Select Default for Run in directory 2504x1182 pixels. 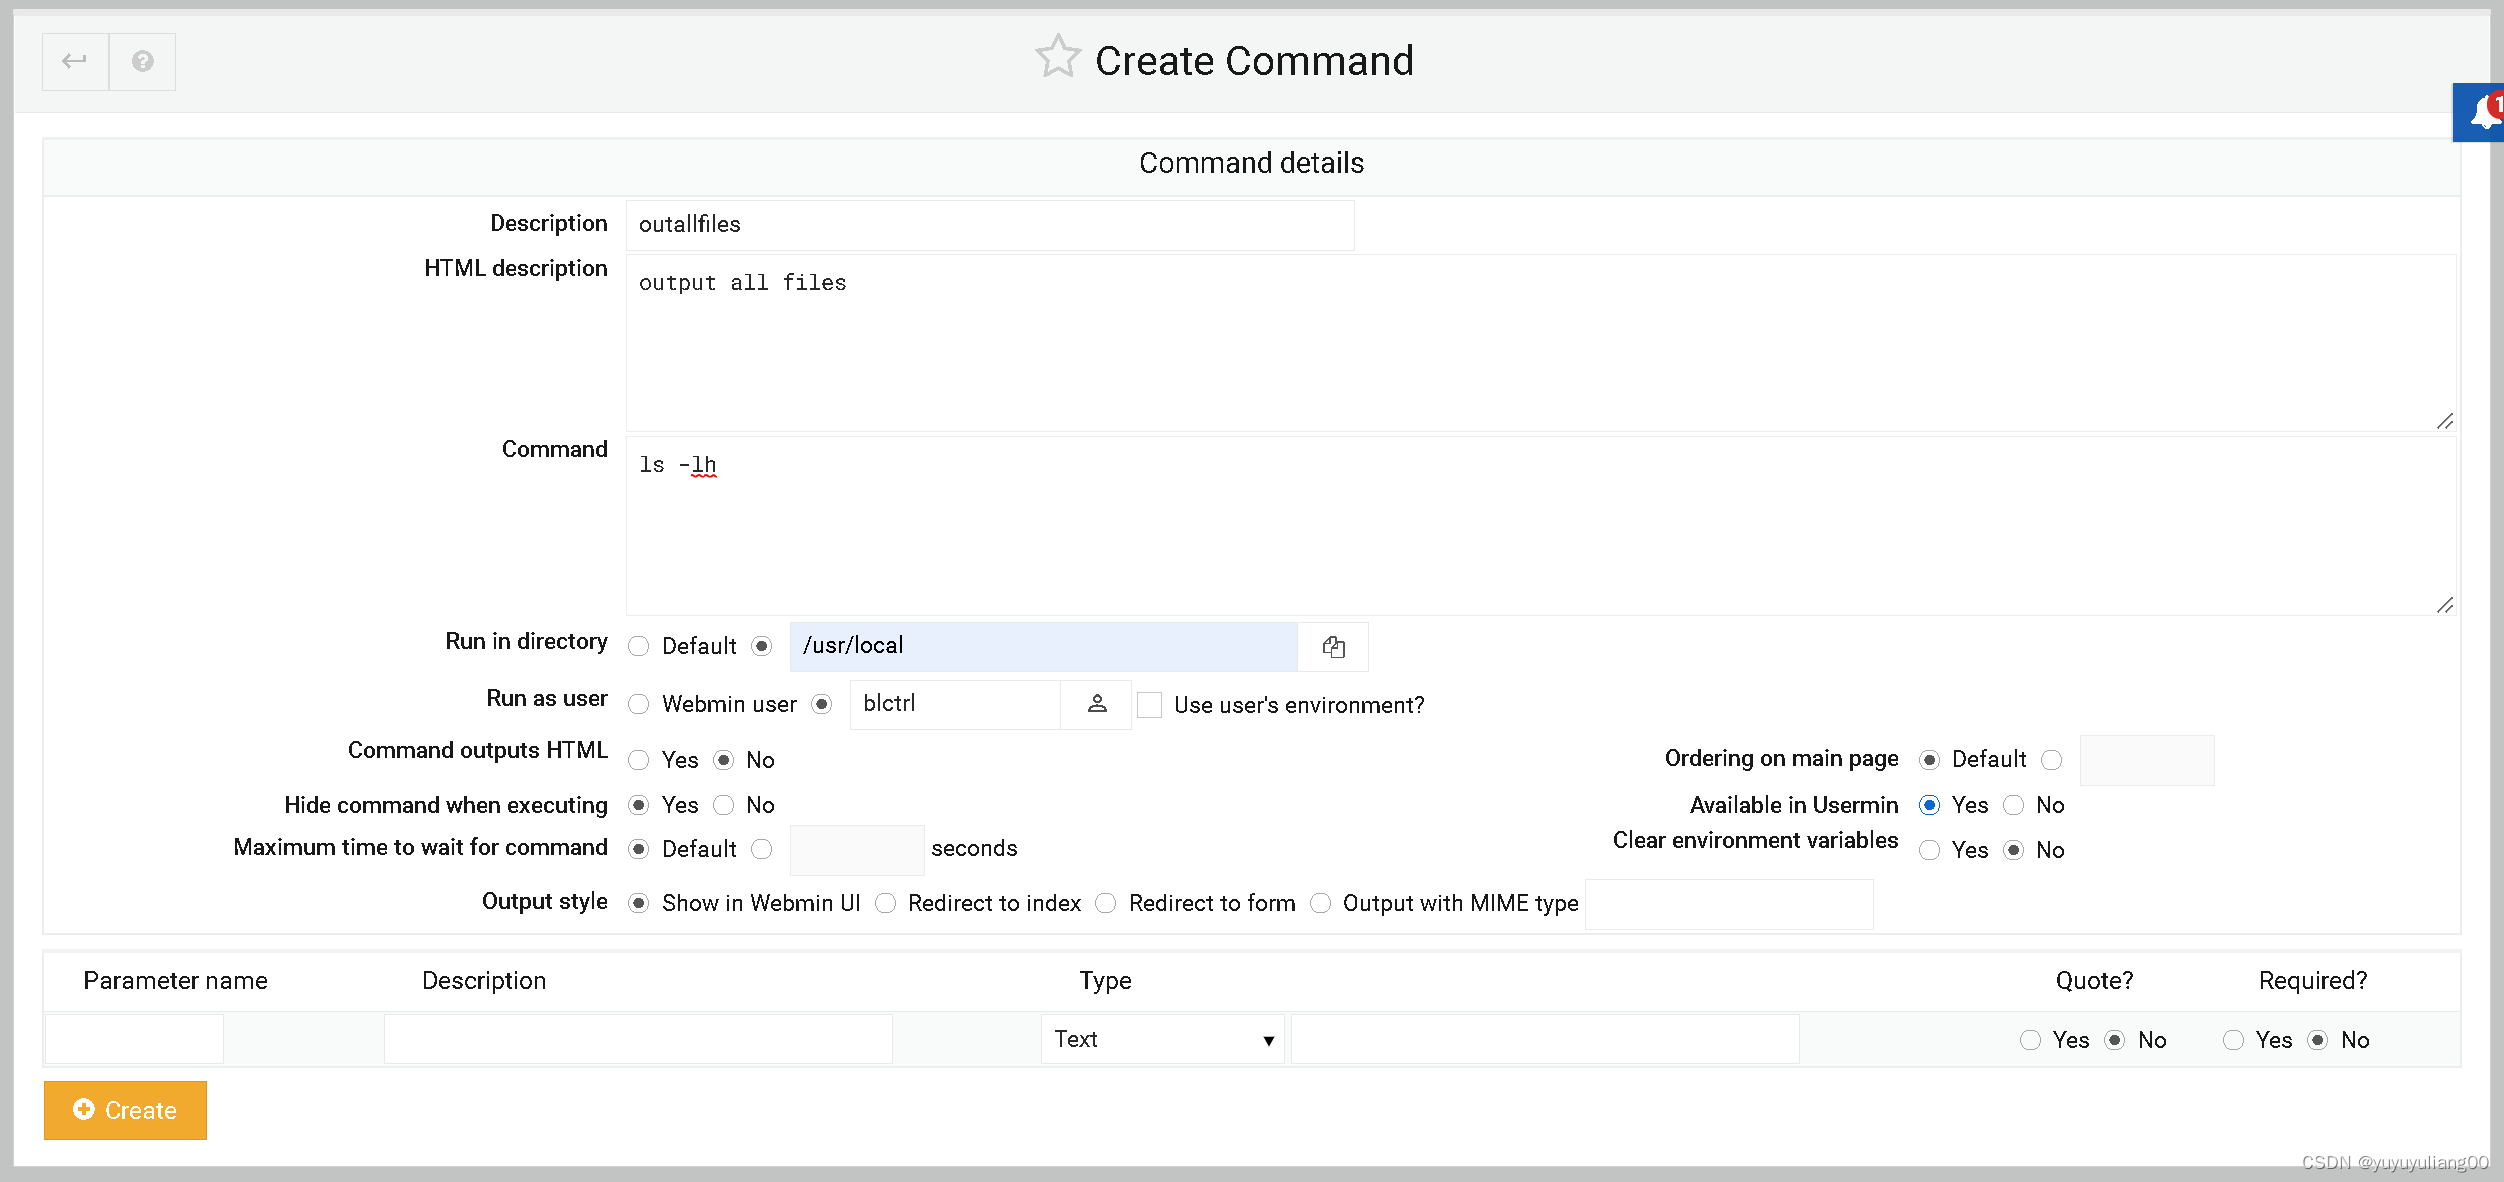tap(639, 647)
